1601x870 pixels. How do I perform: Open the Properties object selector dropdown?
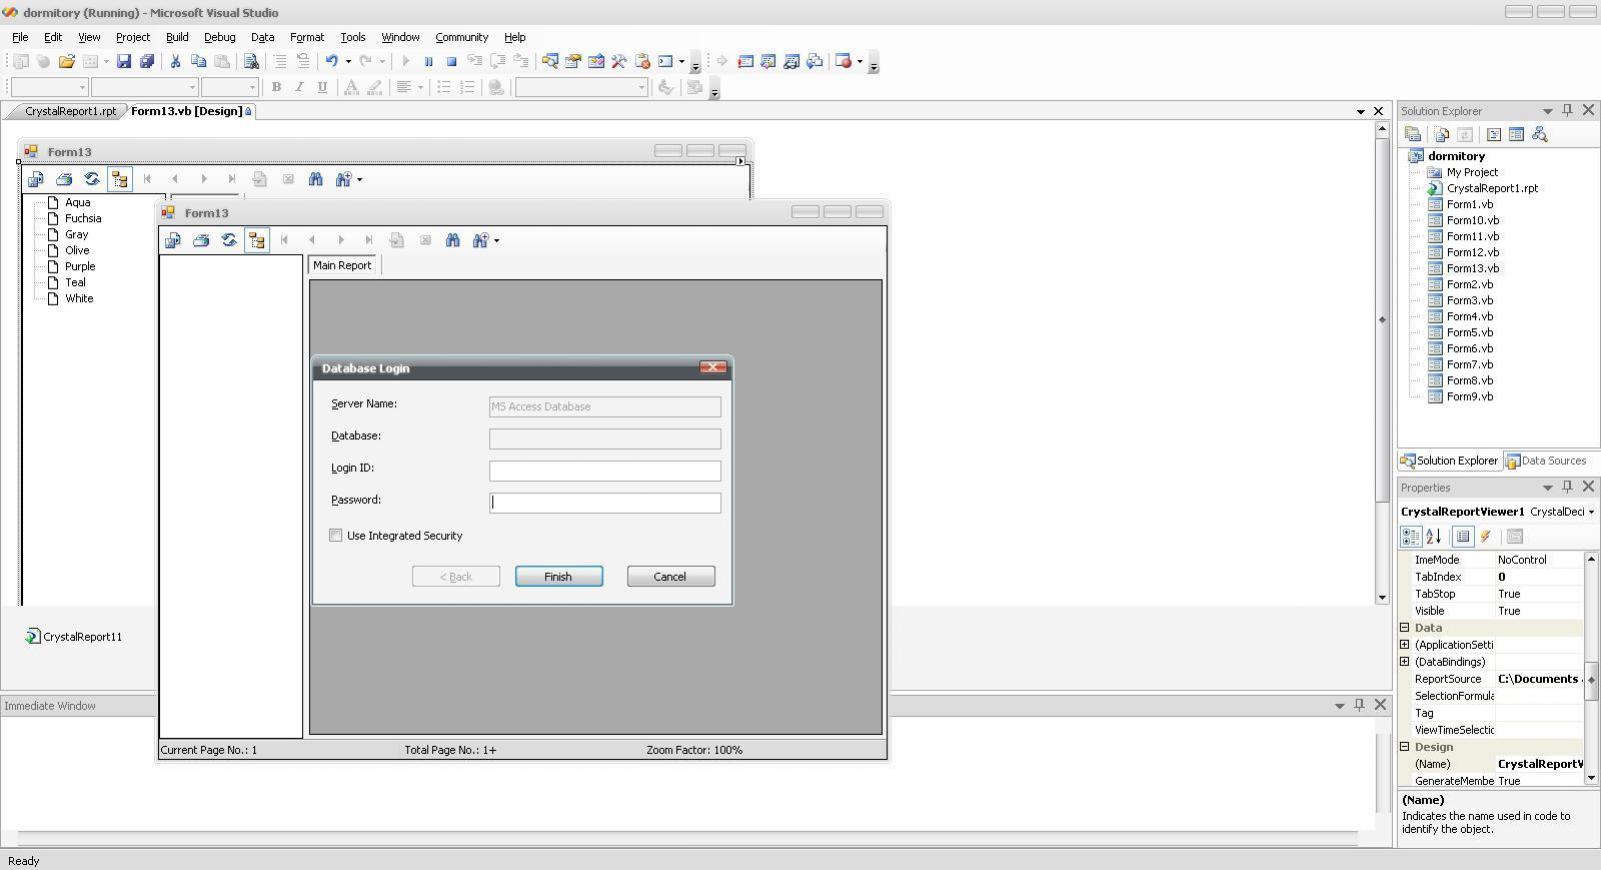click(x=1591, y=512)
